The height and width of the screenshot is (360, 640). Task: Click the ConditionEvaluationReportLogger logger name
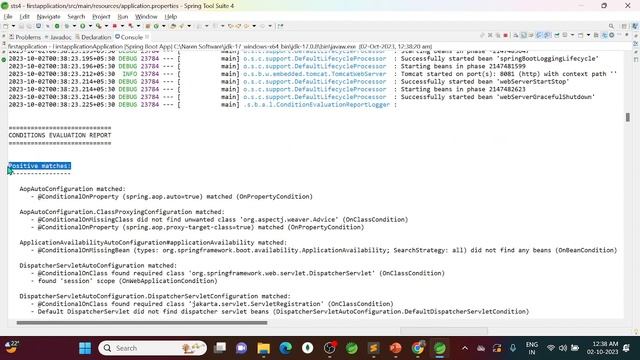[x=317, y=104]
